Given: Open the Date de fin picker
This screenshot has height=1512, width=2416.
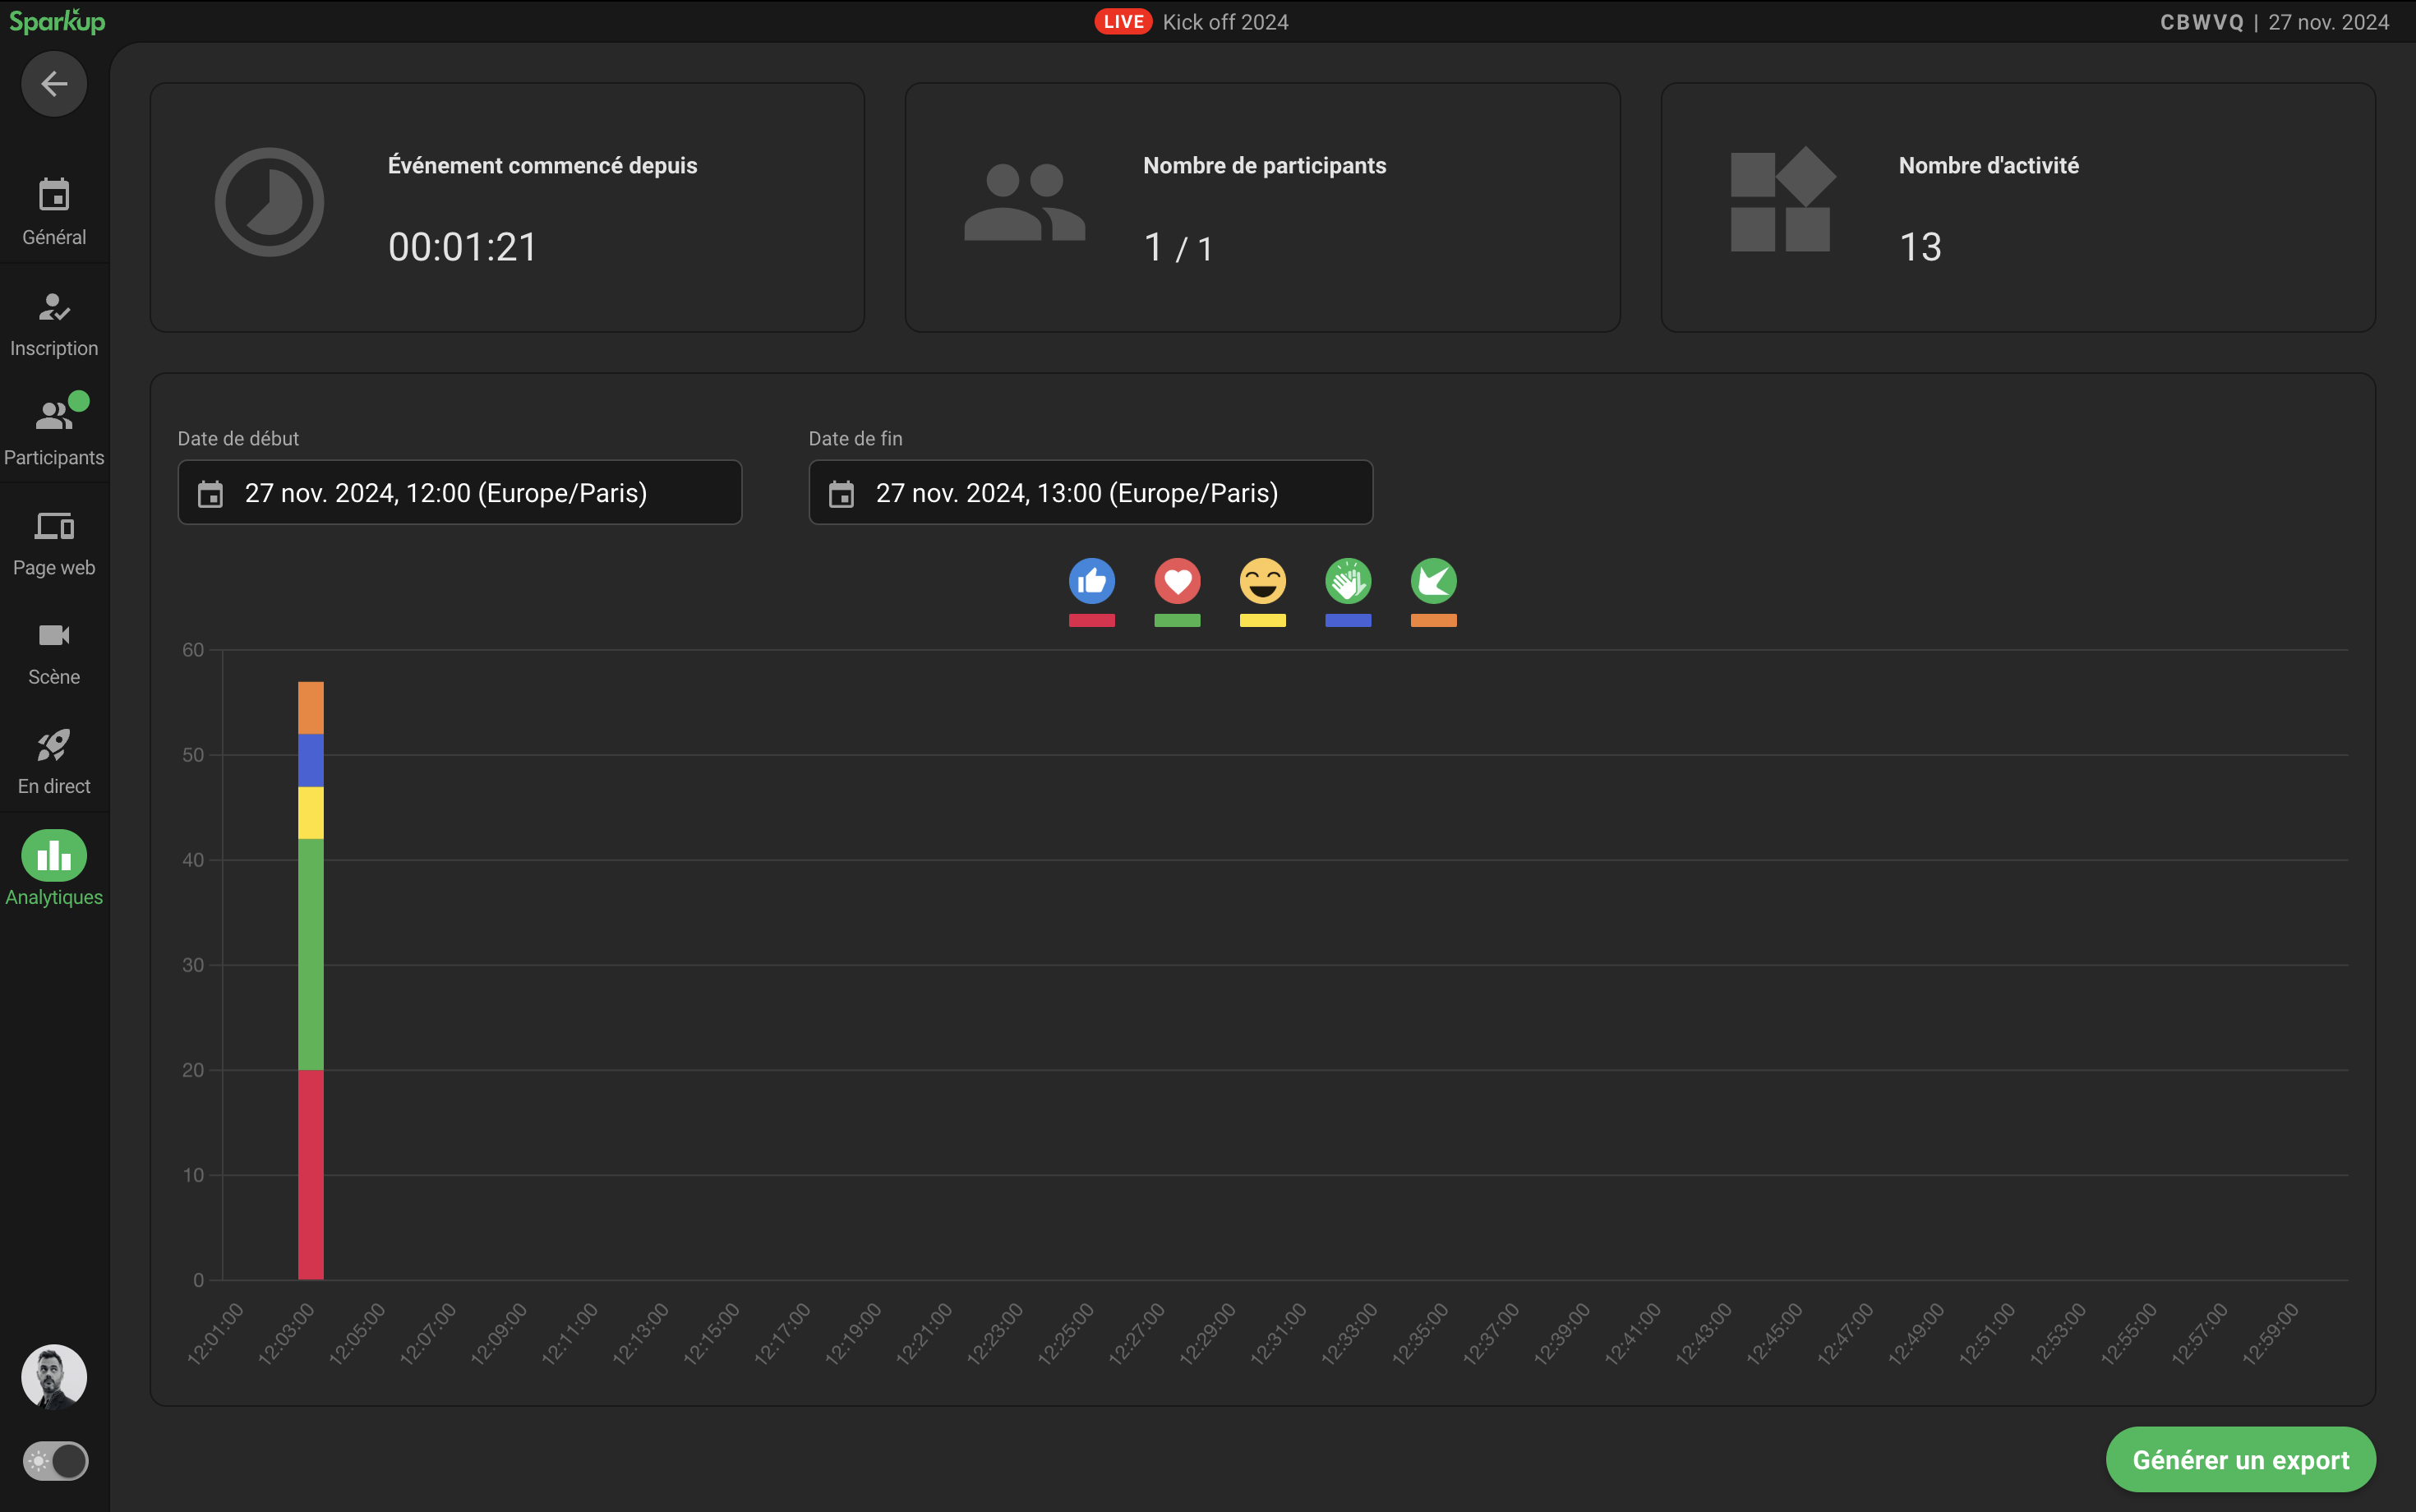Looking at the screenshot, I should 1090,492.
